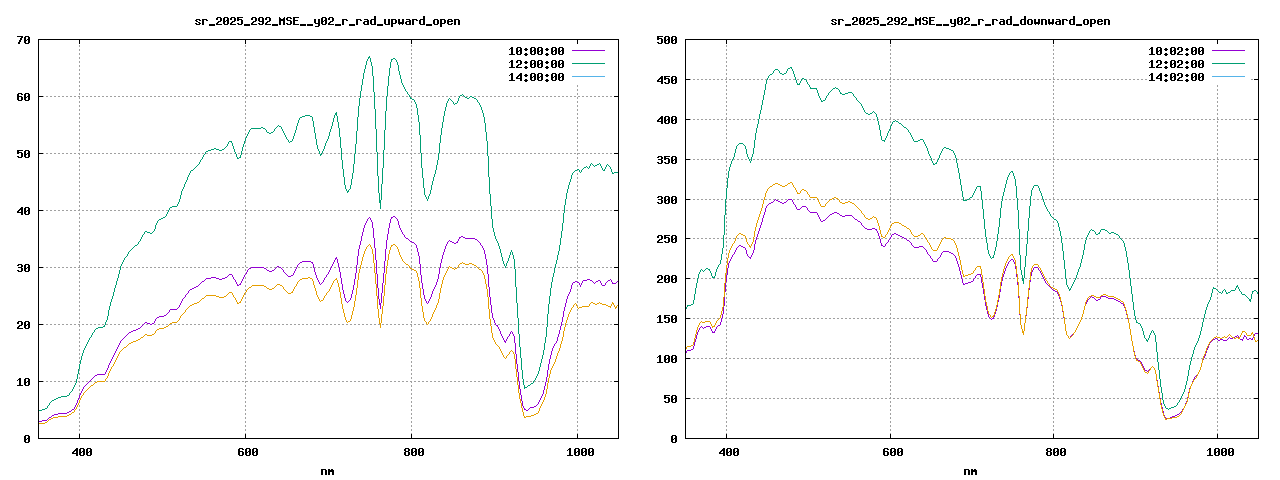Select the 10:02:00 legend label
This screenshot has width=1280, height=480.
(1176, 51)
